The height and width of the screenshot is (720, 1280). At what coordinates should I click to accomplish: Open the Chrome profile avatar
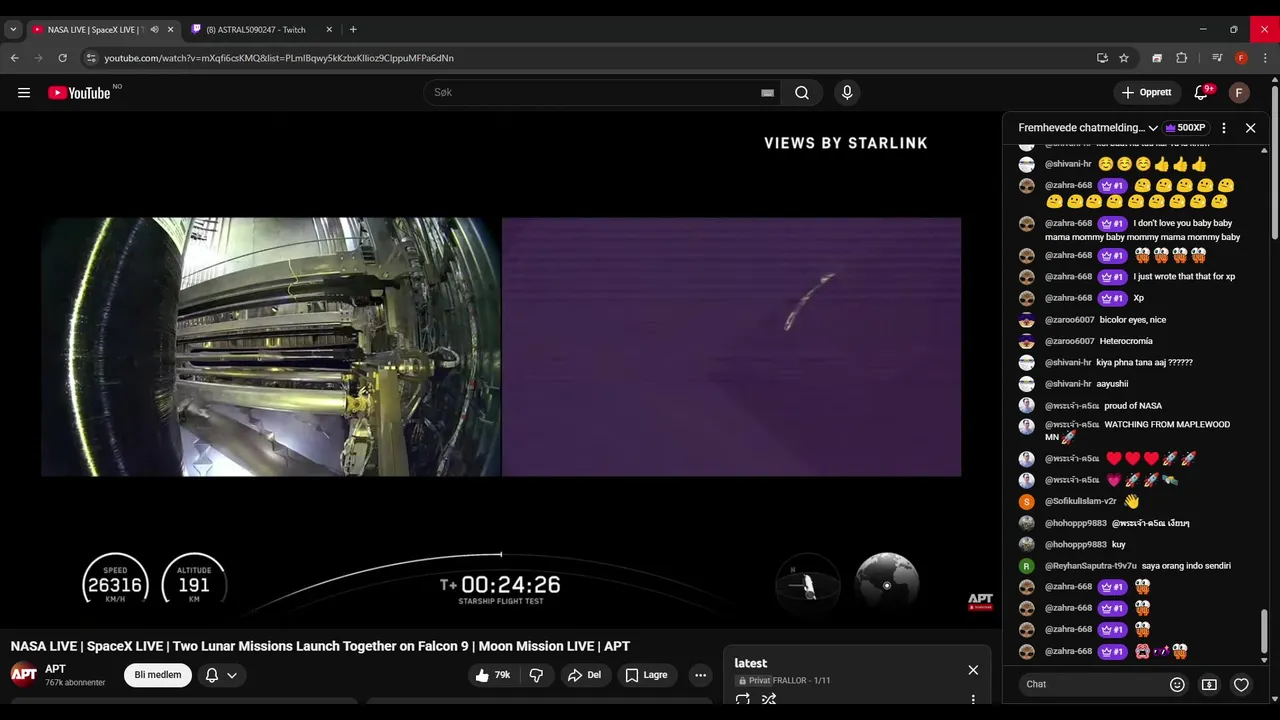tap(1241, 58)
